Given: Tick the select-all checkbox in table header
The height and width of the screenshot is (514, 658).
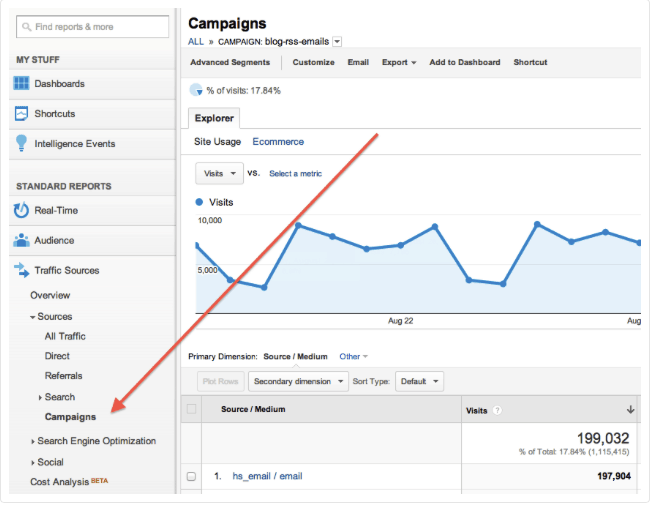Looking at the screenshot, I should [191, 409].
